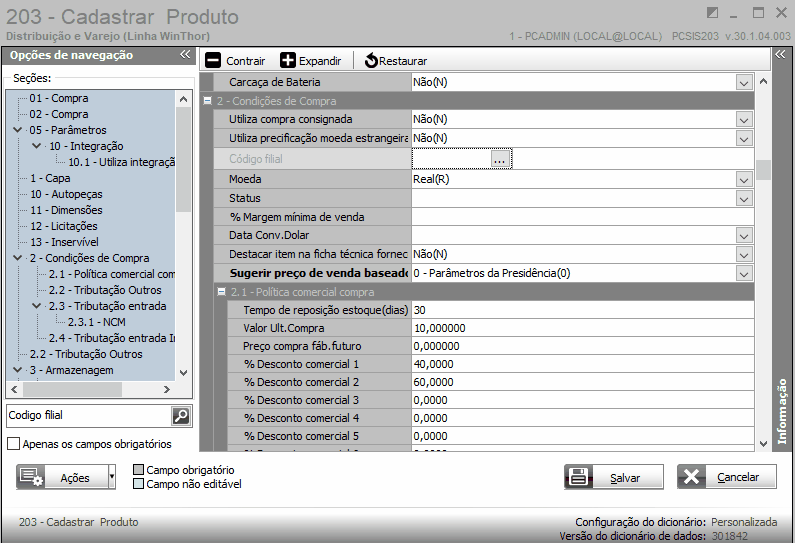
Task: Select 12 - Licitações in sections tree
Action: [63, 226]
